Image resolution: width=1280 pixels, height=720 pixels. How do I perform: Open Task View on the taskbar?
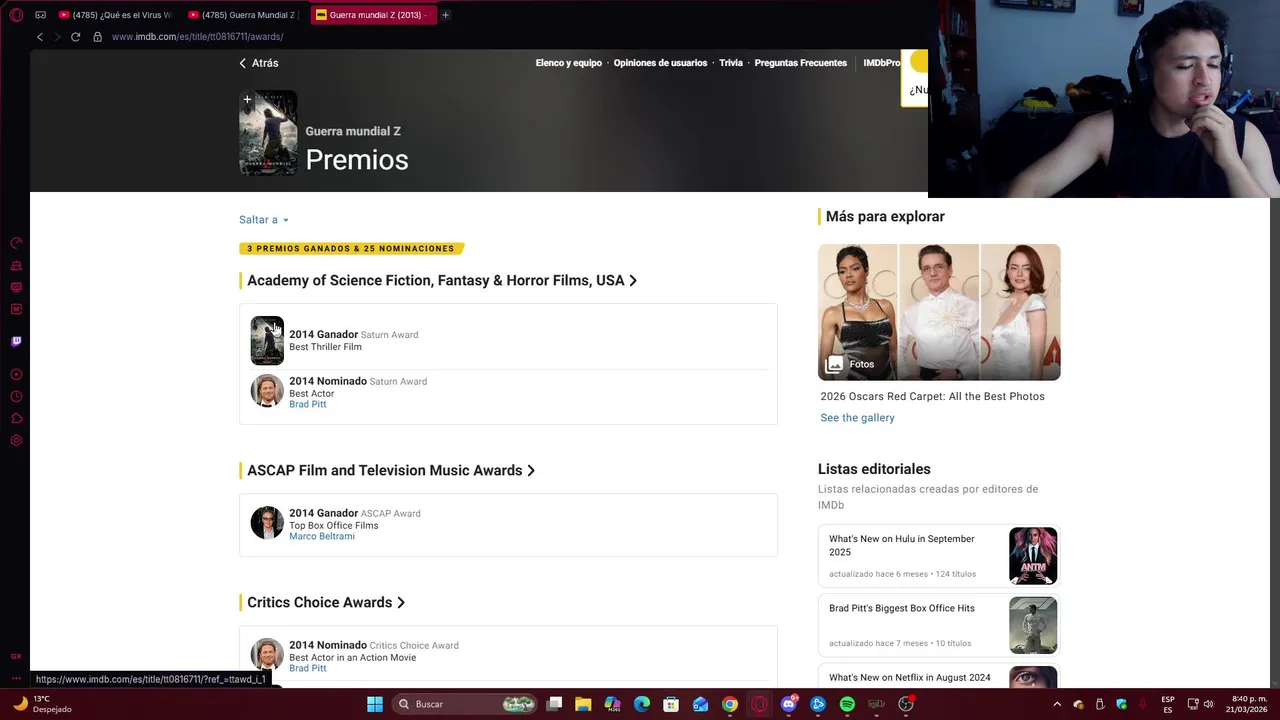point(554,704)
